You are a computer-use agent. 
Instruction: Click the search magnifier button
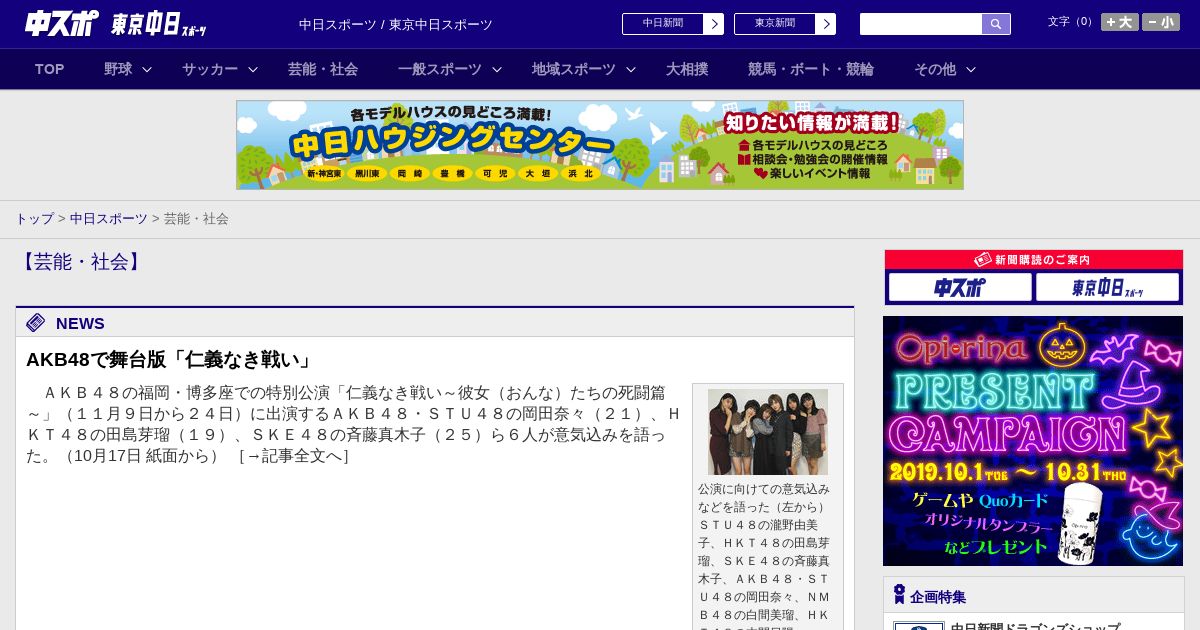(x=996, y=24)
